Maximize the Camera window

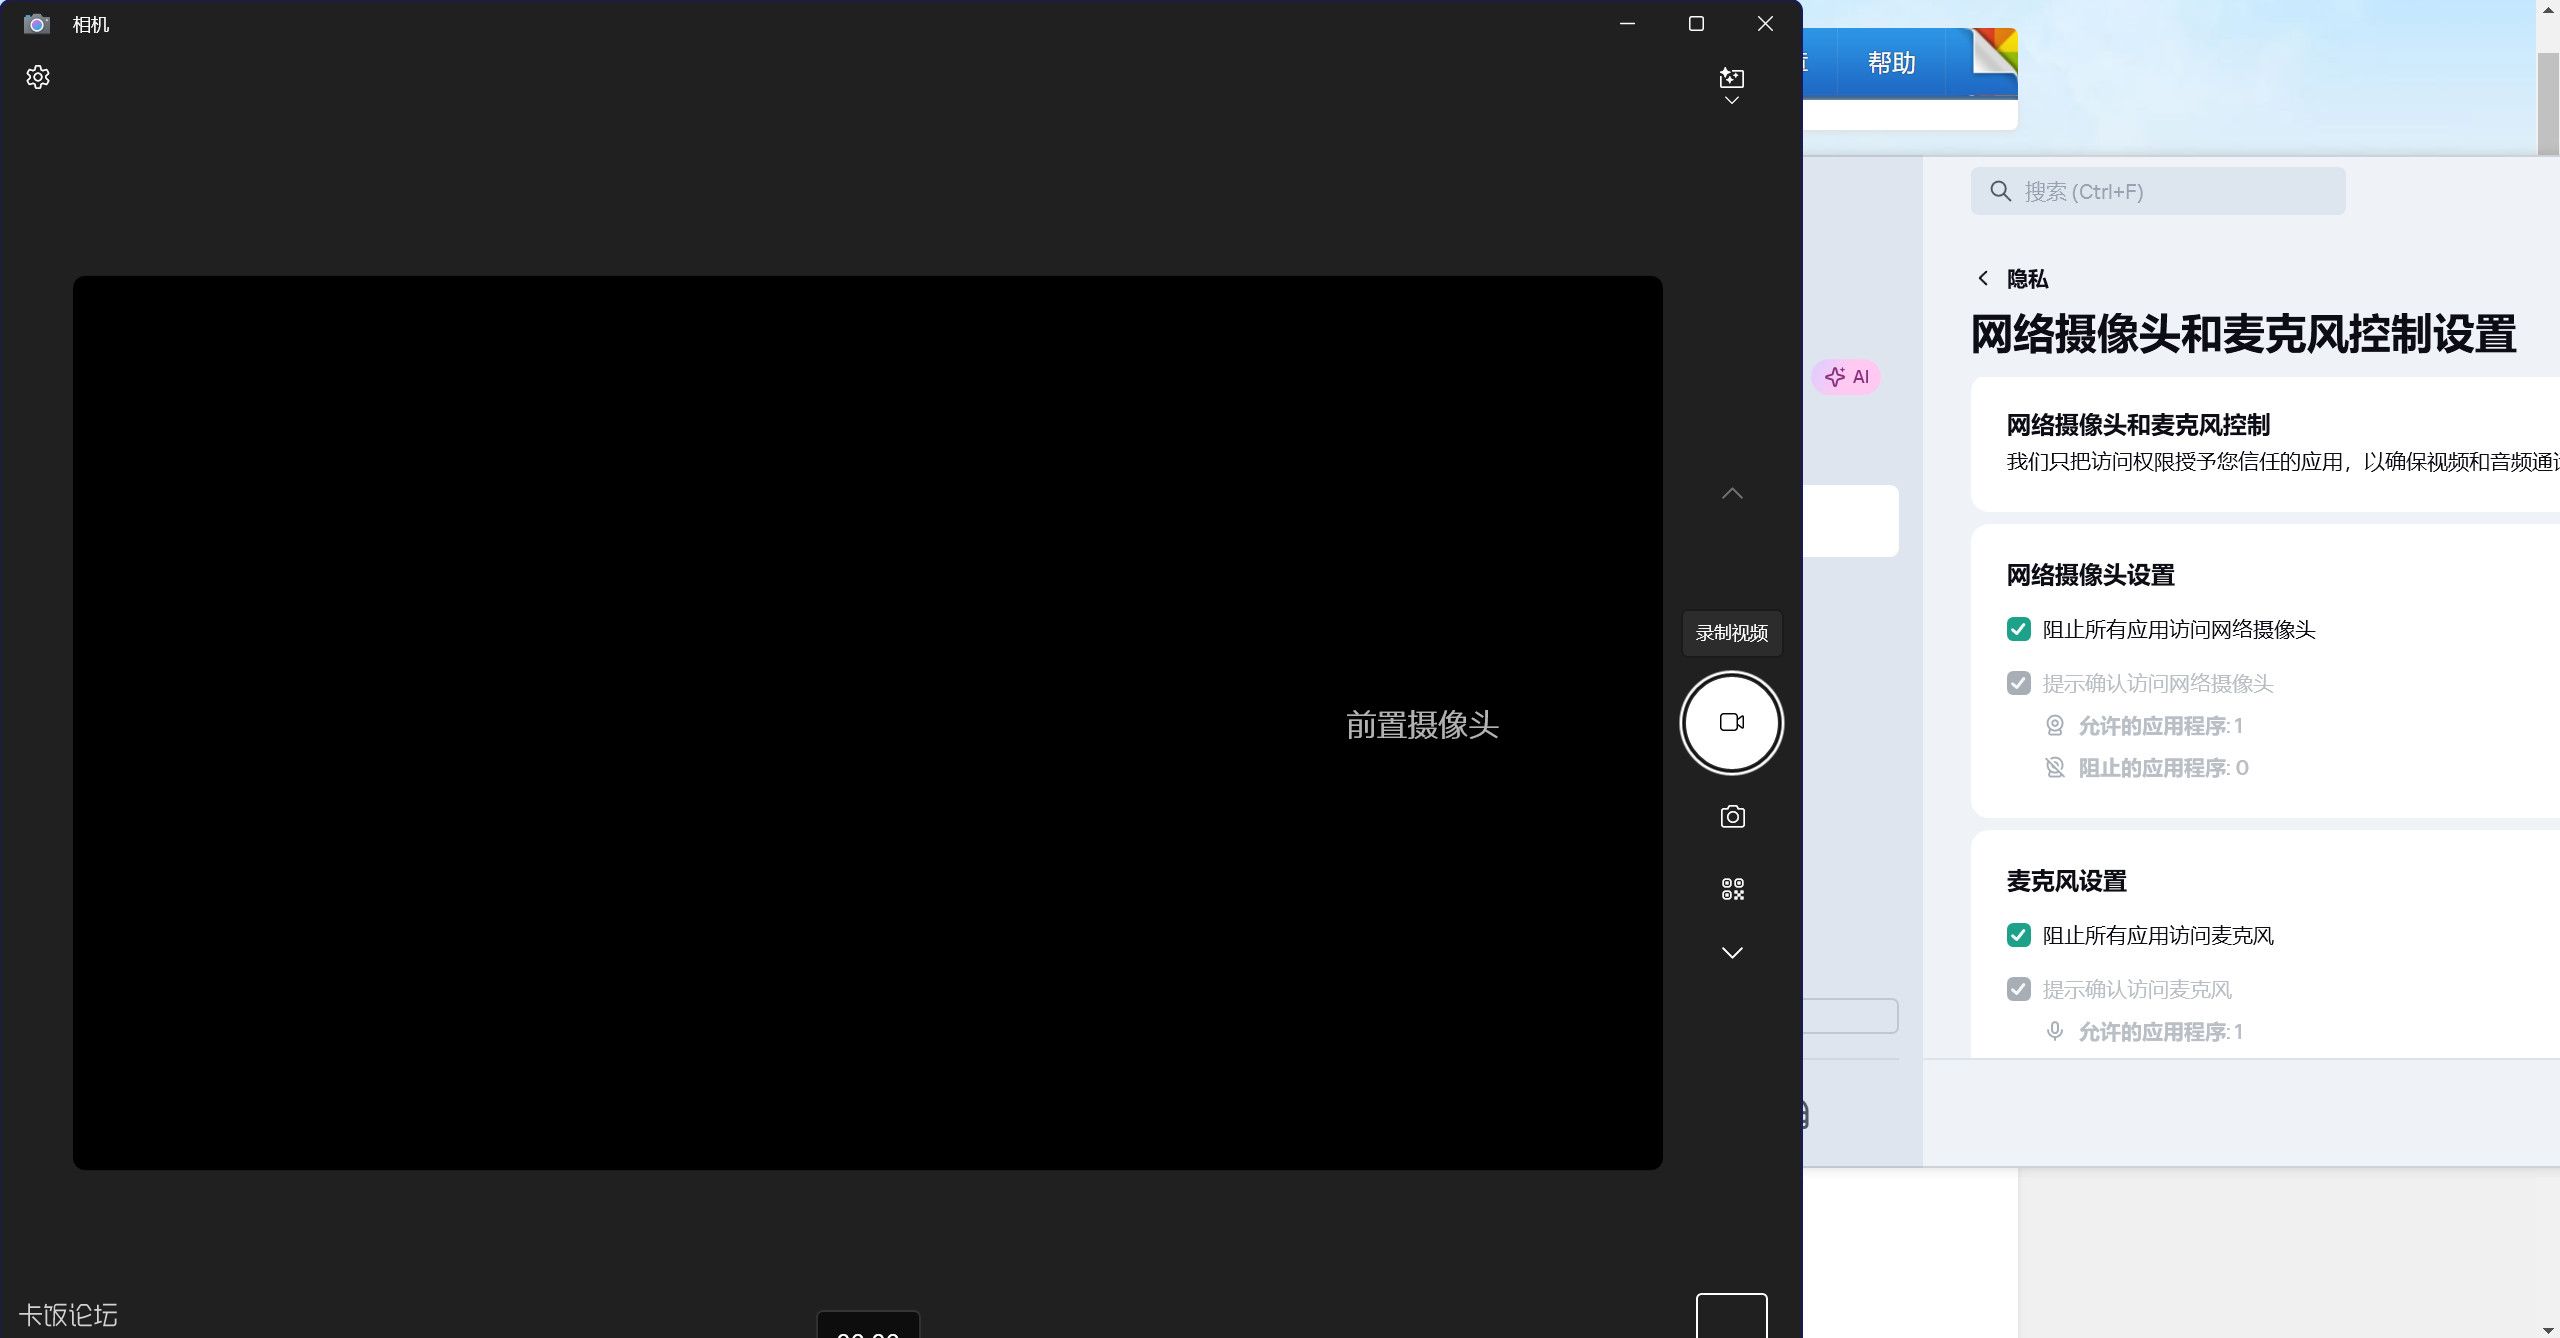point(1696,24)
